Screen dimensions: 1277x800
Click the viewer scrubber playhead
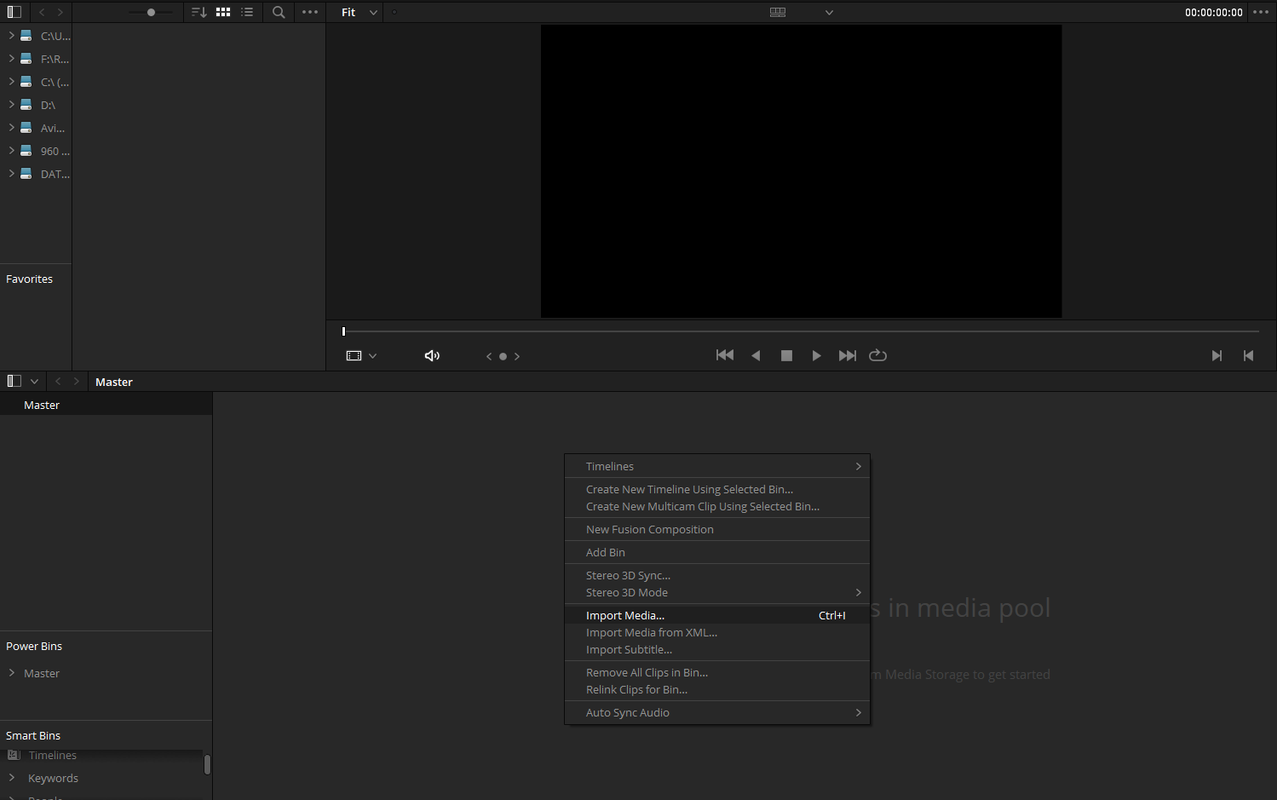coord(343,331)
